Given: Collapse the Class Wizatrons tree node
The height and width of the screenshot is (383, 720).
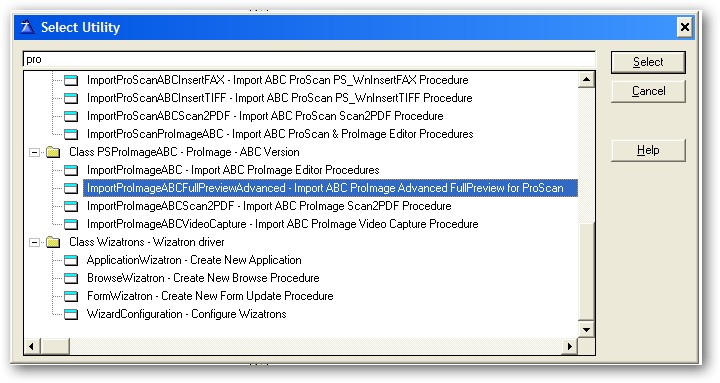Looking at the screenshot, I should click(x=34, y=242).
